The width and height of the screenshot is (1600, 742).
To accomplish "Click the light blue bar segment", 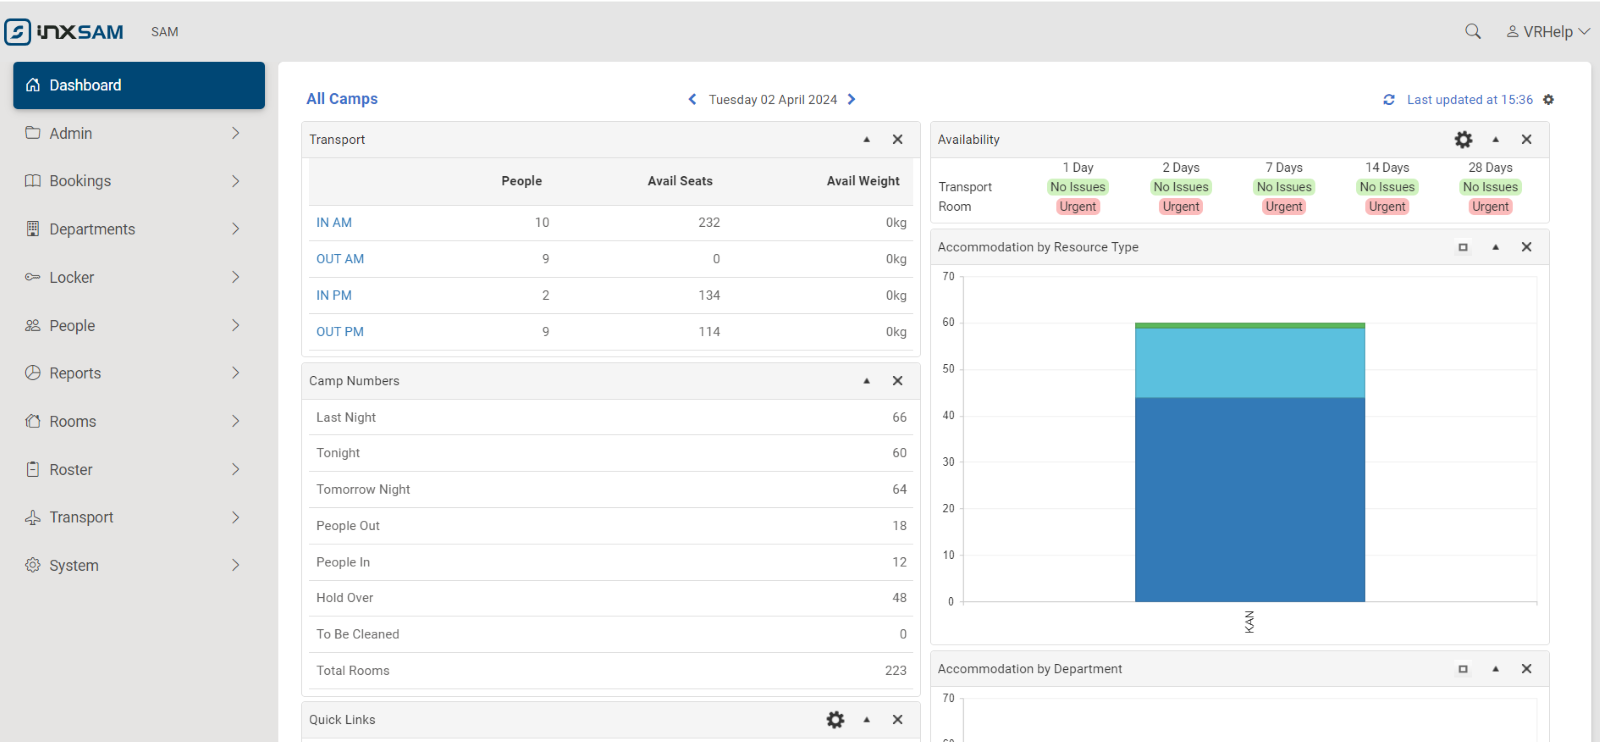I will pos(1250,363).
